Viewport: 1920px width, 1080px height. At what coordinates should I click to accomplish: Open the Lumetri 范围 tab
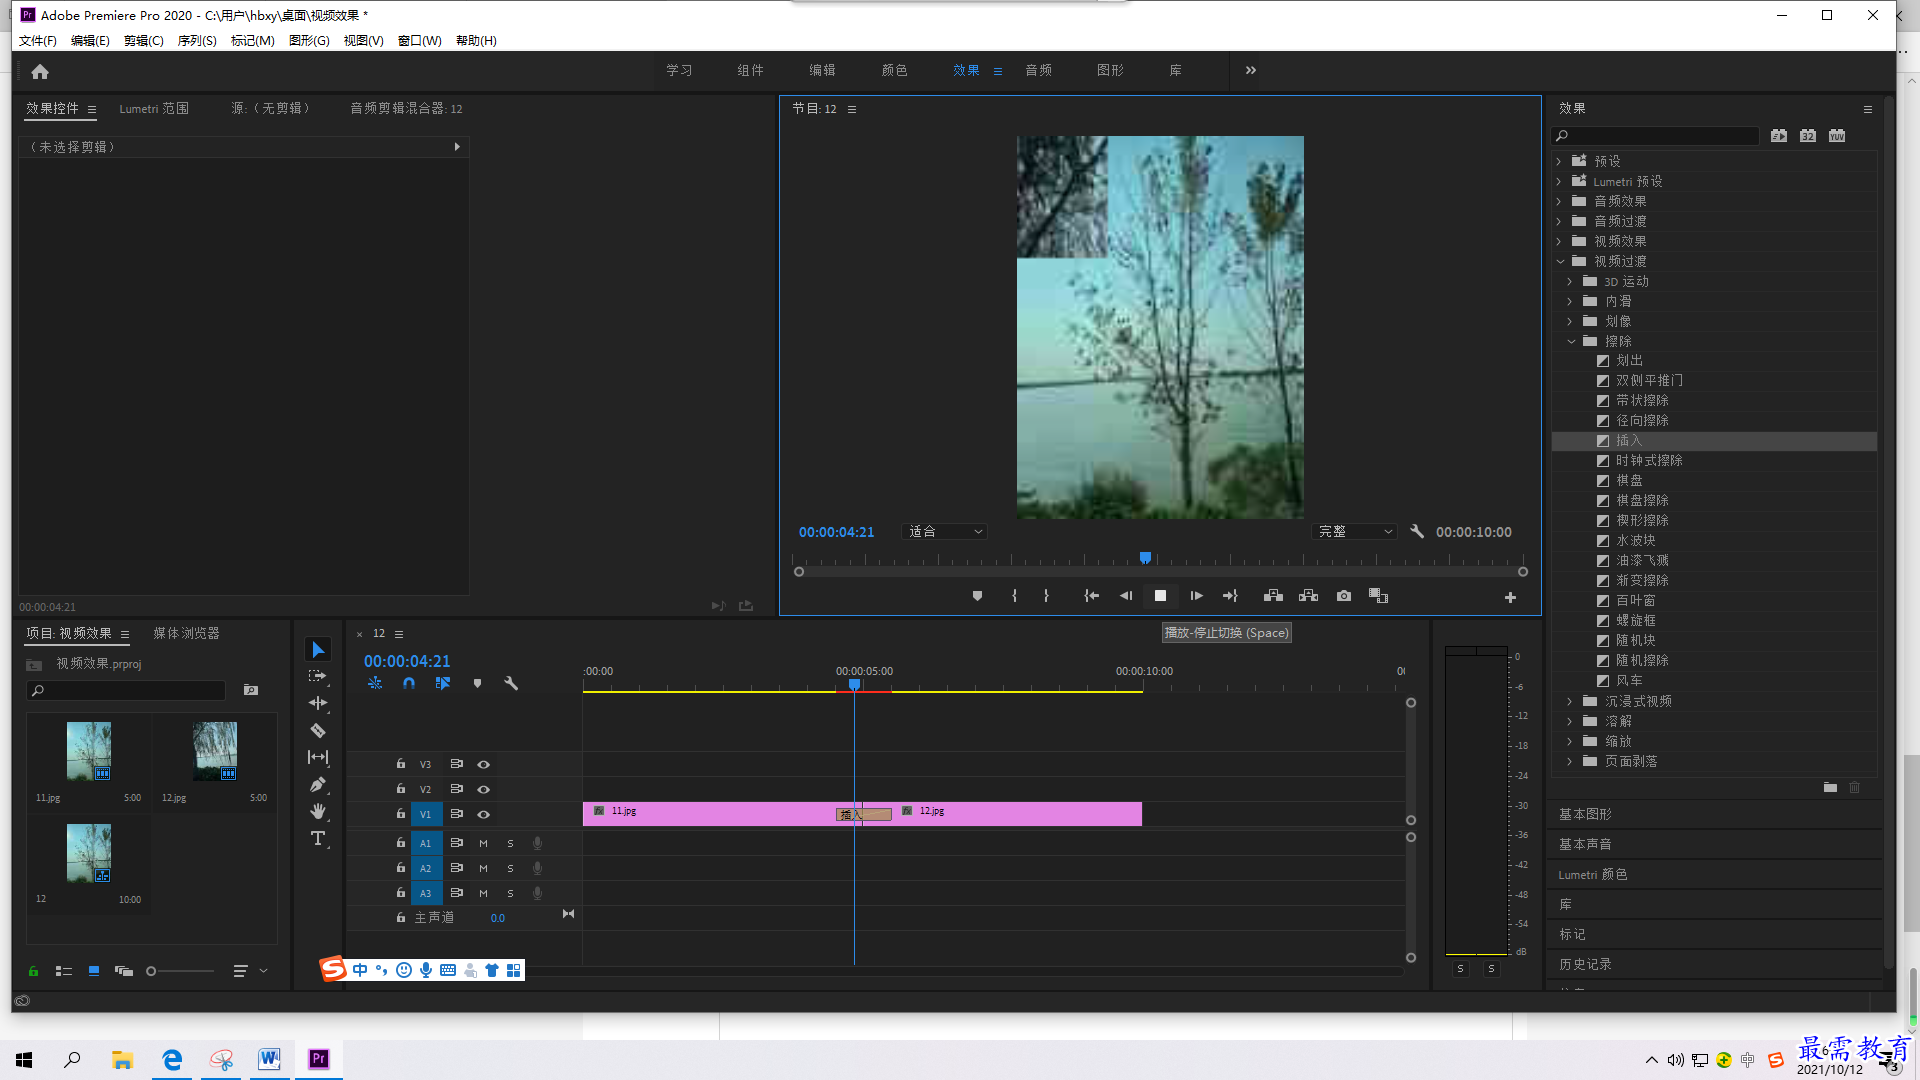(154, 108)
